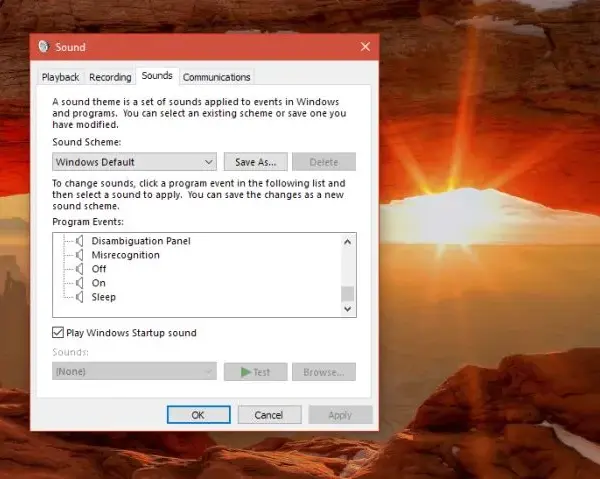This screenshot has height=479, width=600.
Task: Open the Communications tab
Action: [217, 77]
